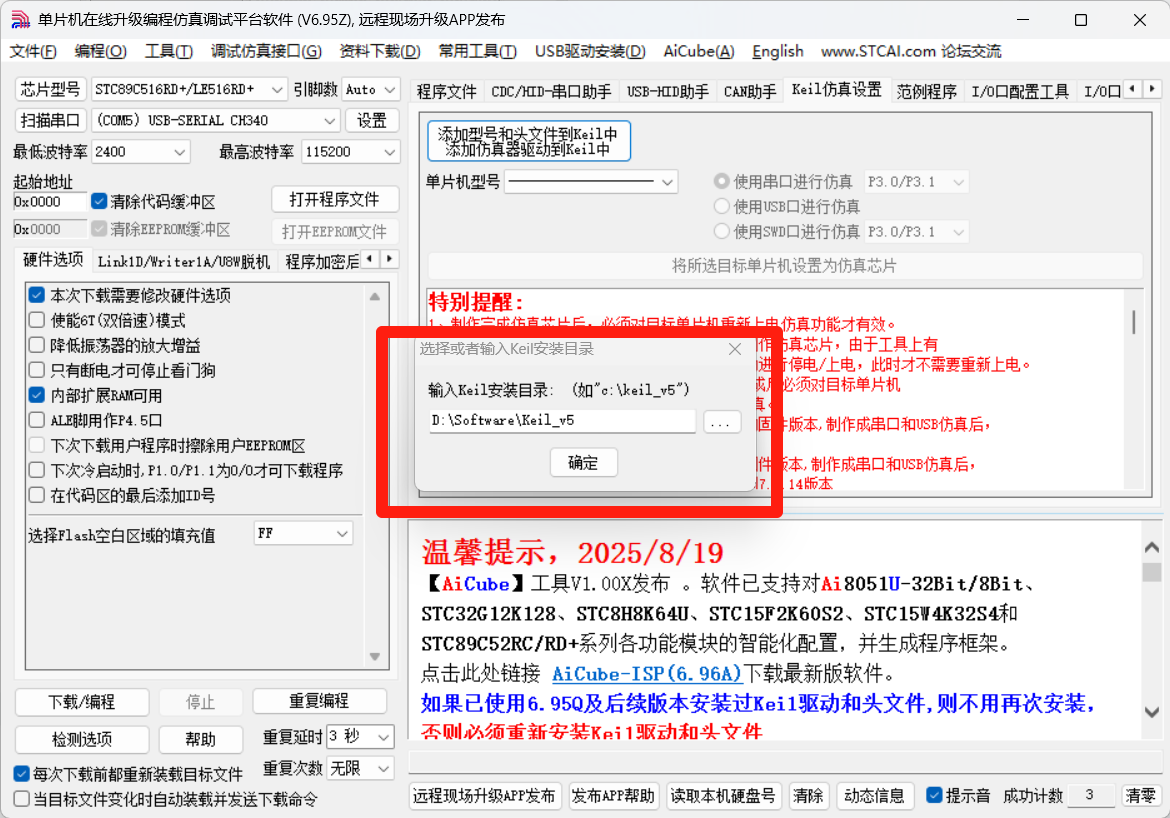Click 添加型号和头文件到Keil中 button

[x=529, y=141]
